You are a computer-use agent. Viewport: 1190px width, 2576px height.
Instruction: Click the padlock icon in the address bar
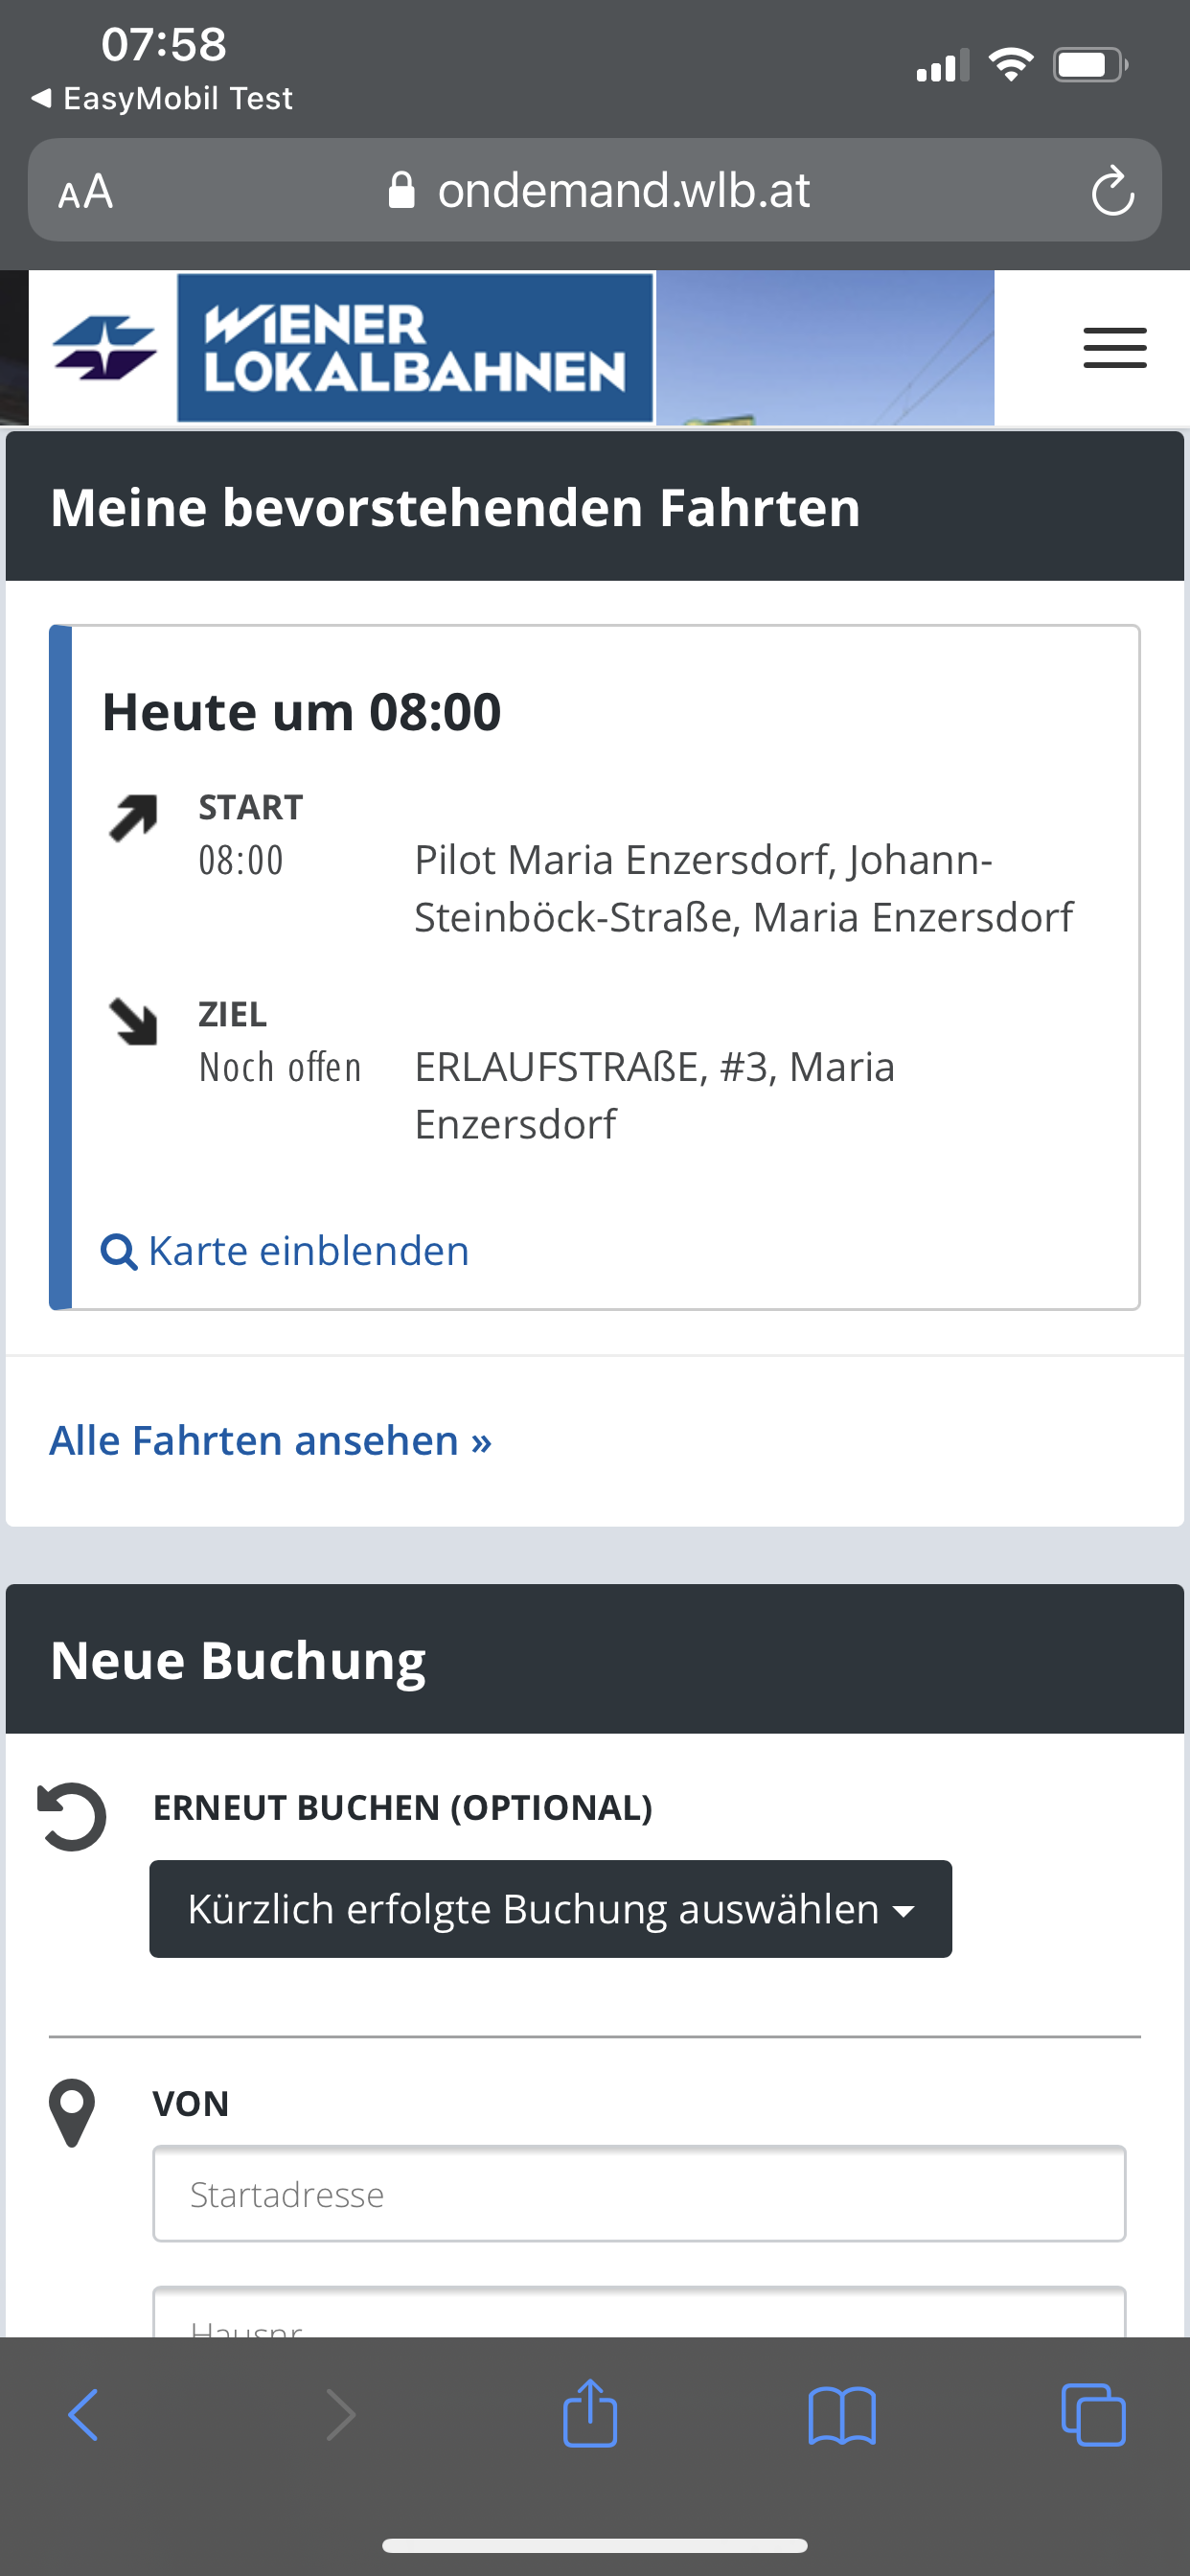(402, 191)
